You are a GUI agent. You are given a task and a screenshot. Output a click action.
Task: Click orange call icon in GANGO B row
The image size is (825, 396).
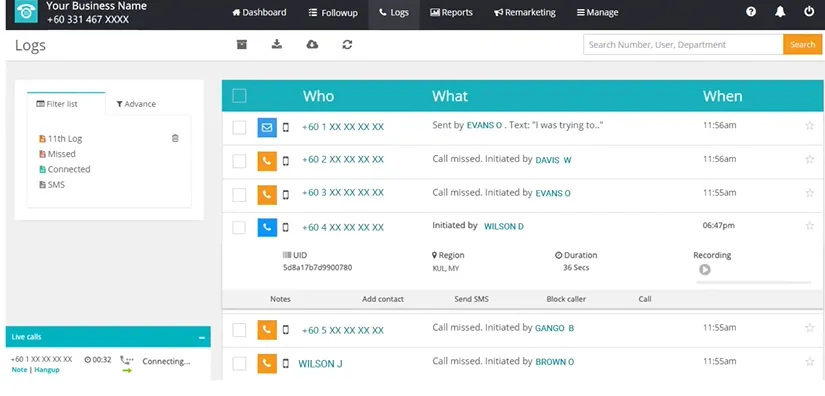click(x=267, y=330)
